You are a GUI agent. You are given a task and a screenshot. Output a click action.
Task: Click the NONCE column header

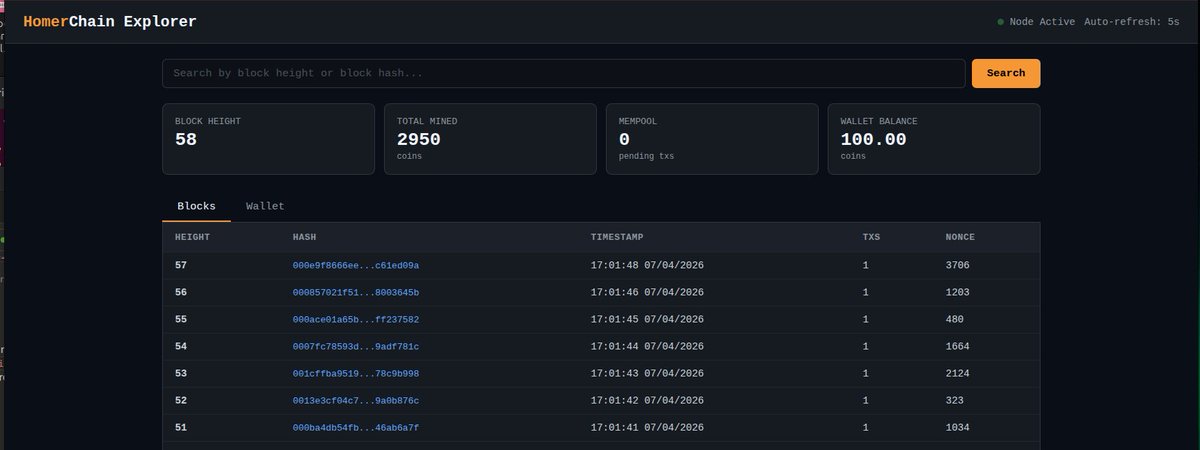960,237
